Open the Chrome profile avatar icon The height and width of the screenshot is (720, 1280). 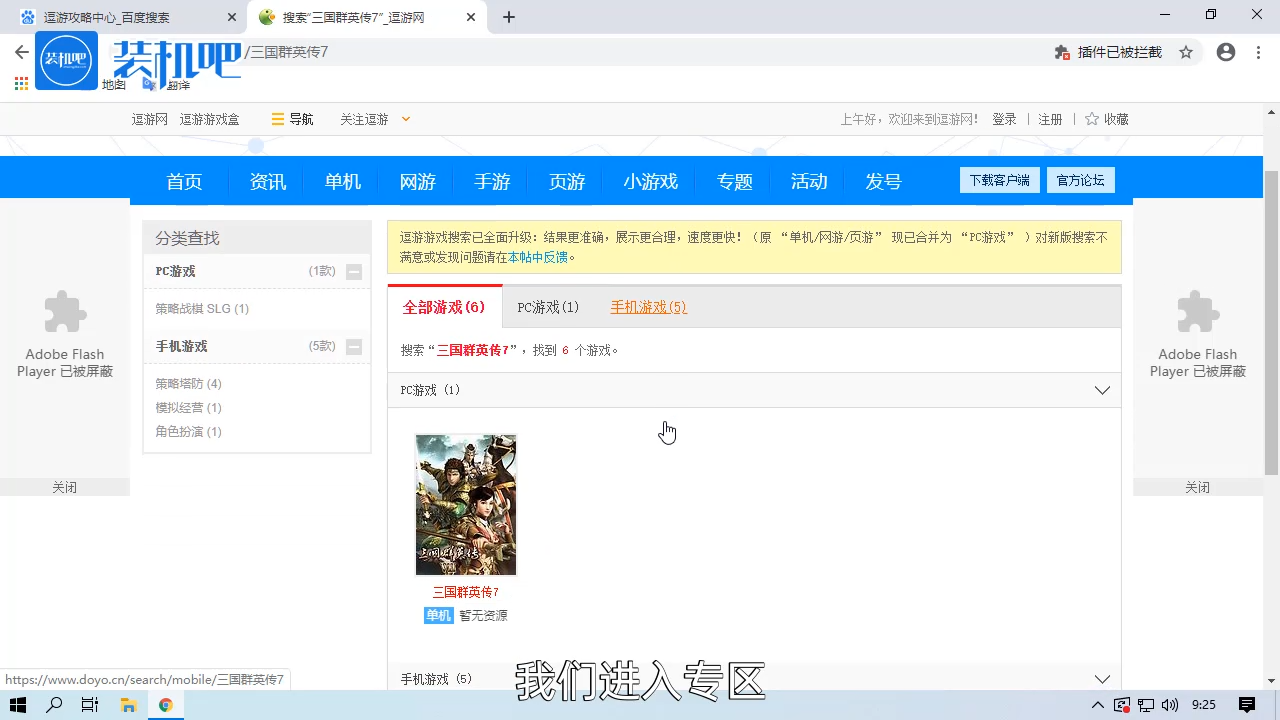1226,52
